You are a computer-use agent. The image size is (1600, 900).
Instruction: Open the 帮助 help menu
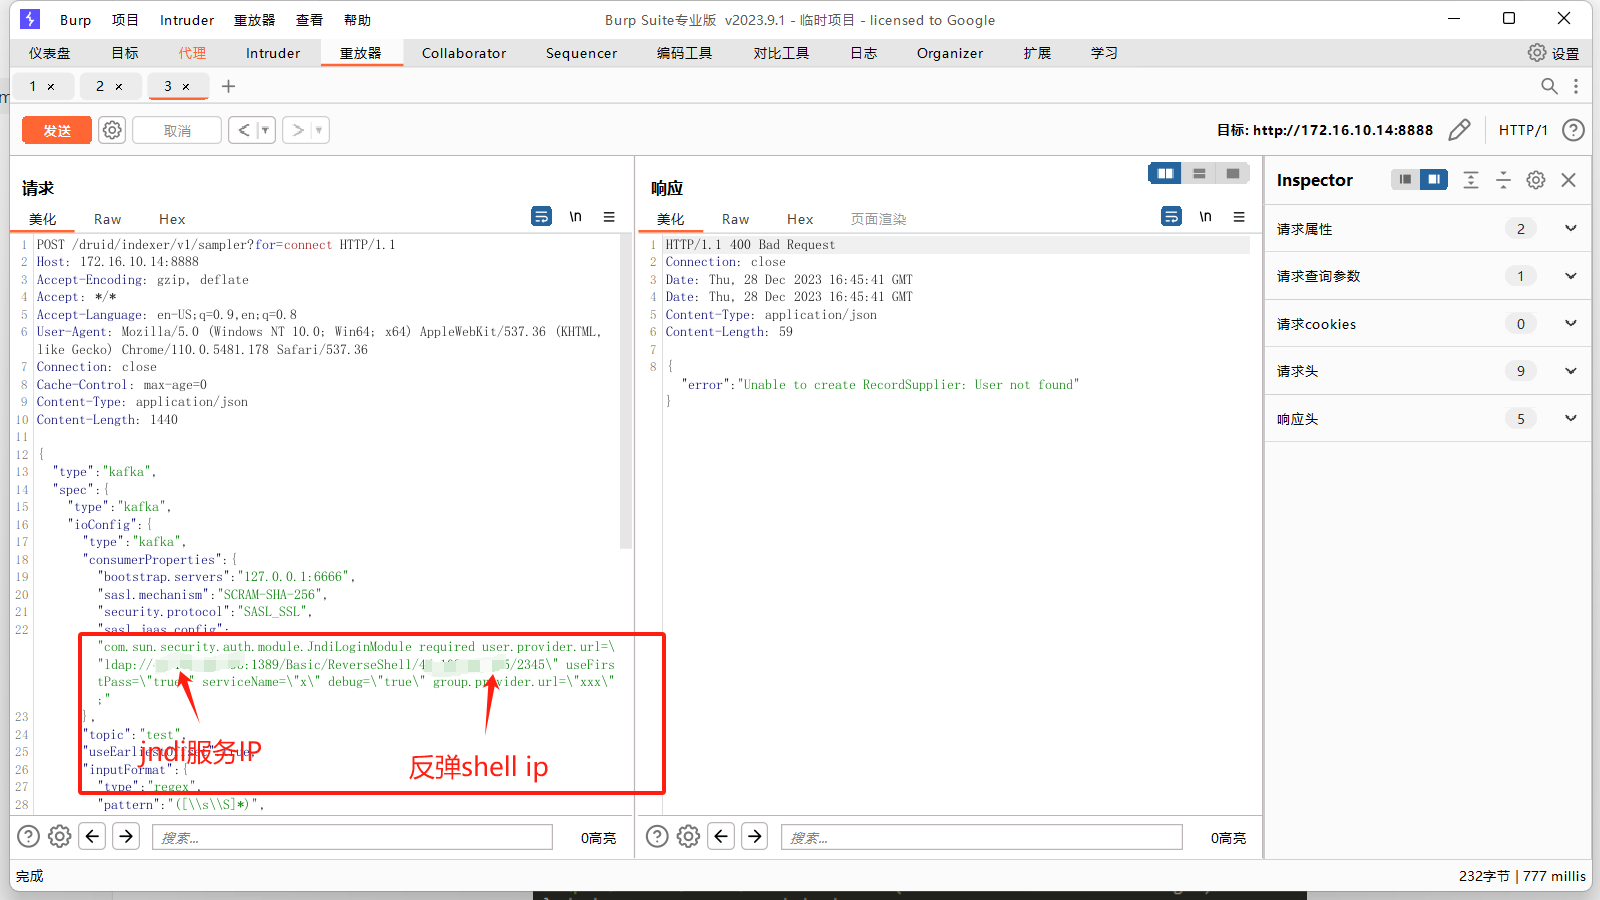[357, 20]
